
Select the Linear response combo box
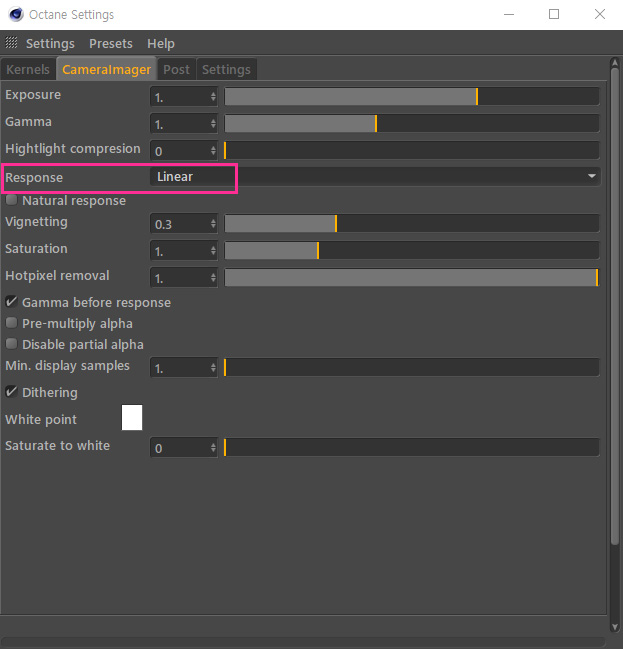coord(375,177)
